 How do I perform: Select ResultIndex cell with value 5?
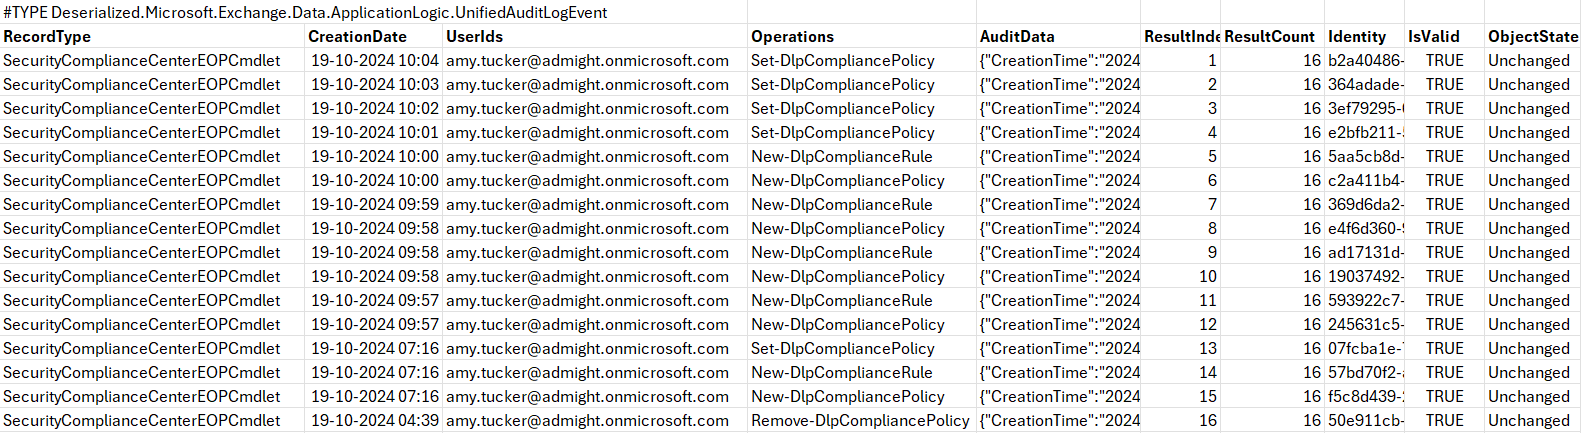[1181, 157]
